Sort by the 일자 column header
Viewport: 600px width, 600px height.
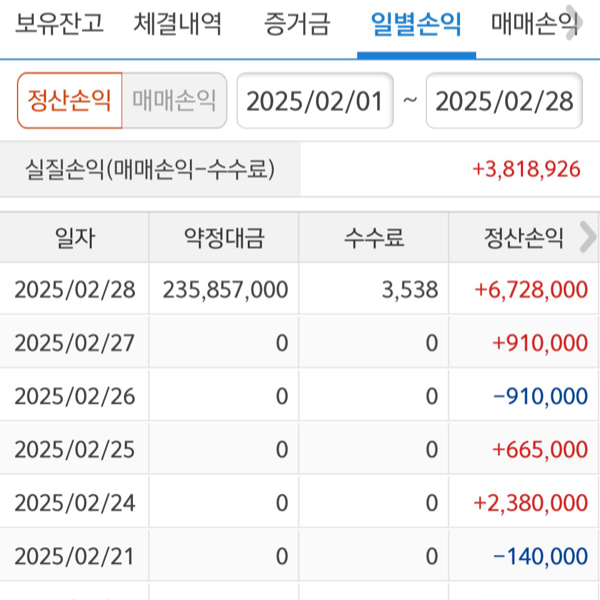point(75,238)
